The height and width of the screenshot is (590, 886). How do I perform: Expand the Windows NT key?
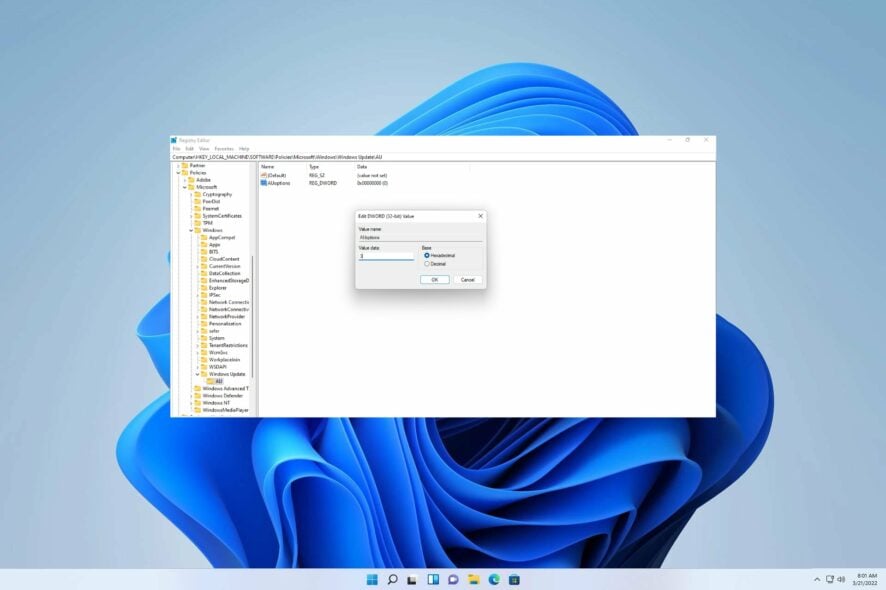[x=191, y=403]
